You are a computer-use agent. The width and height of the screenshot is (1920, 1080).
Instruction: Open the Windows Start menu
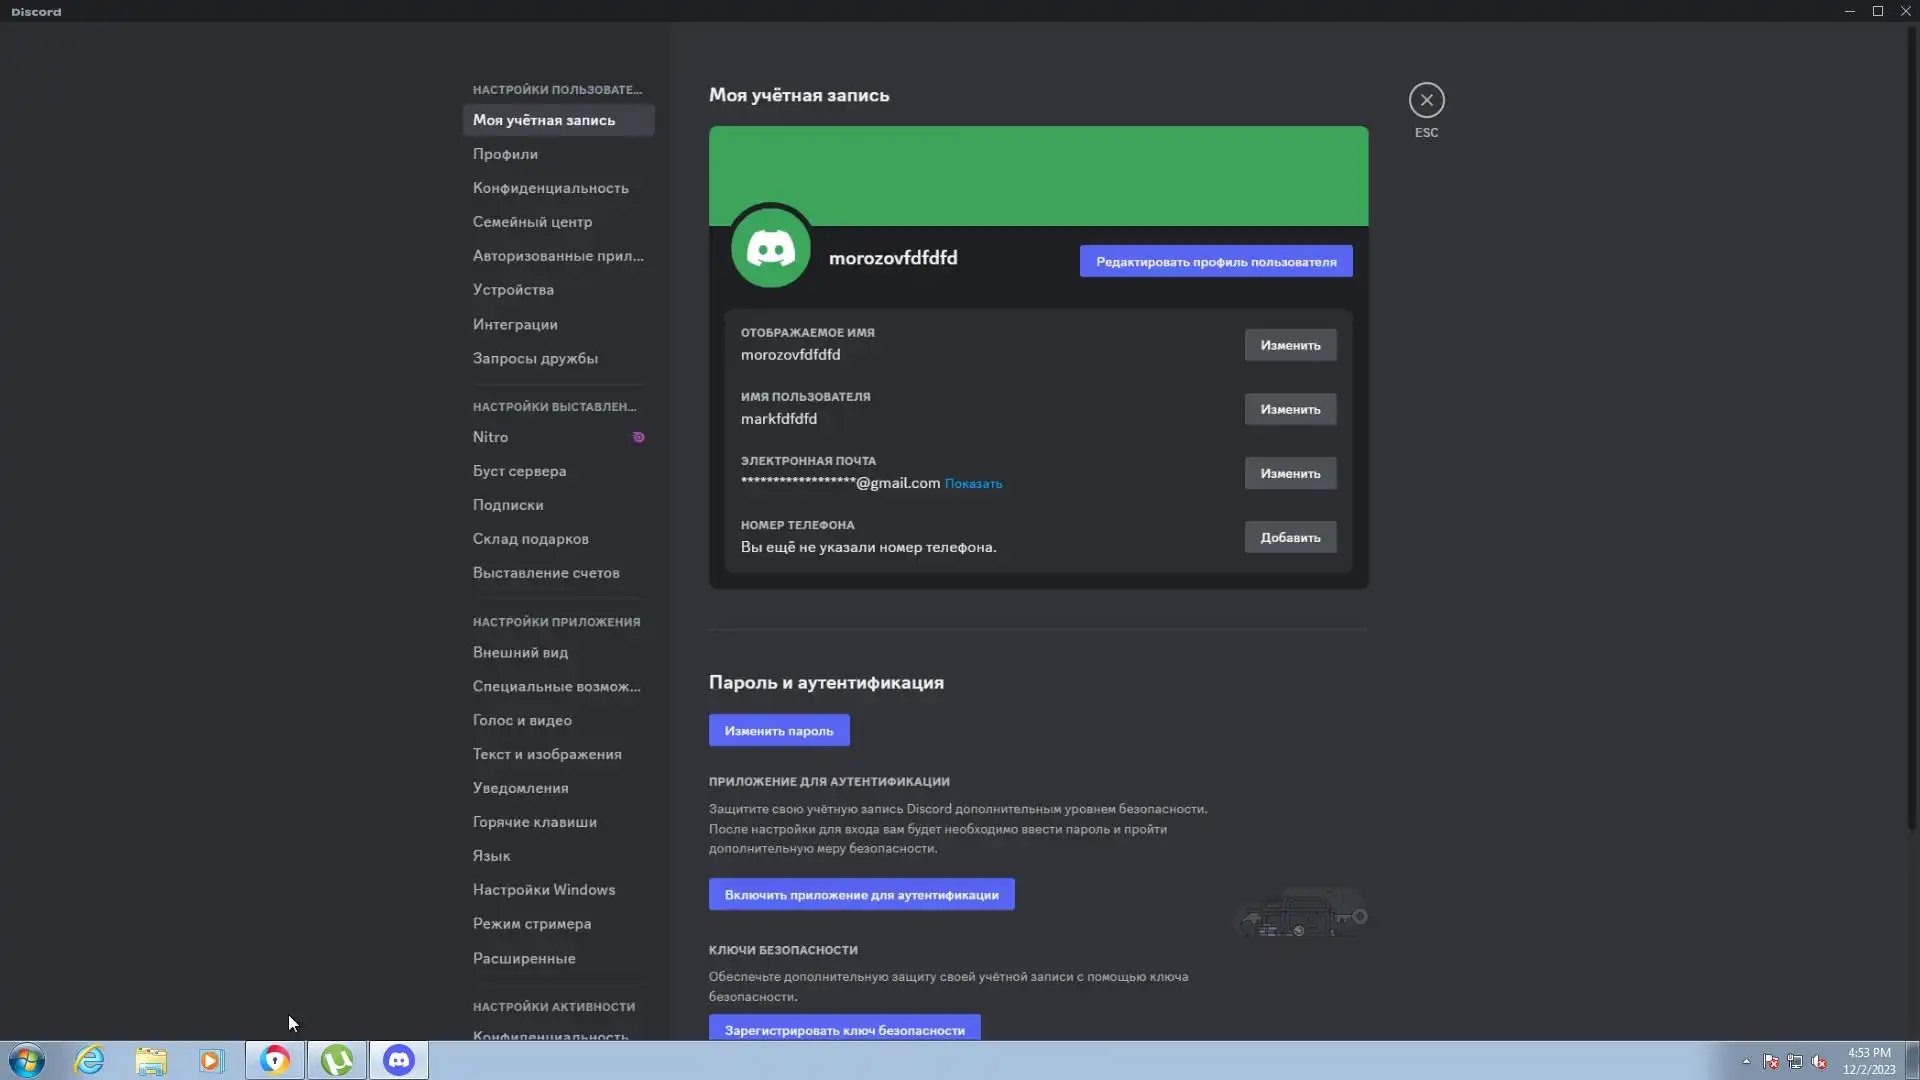[27, 1060]
